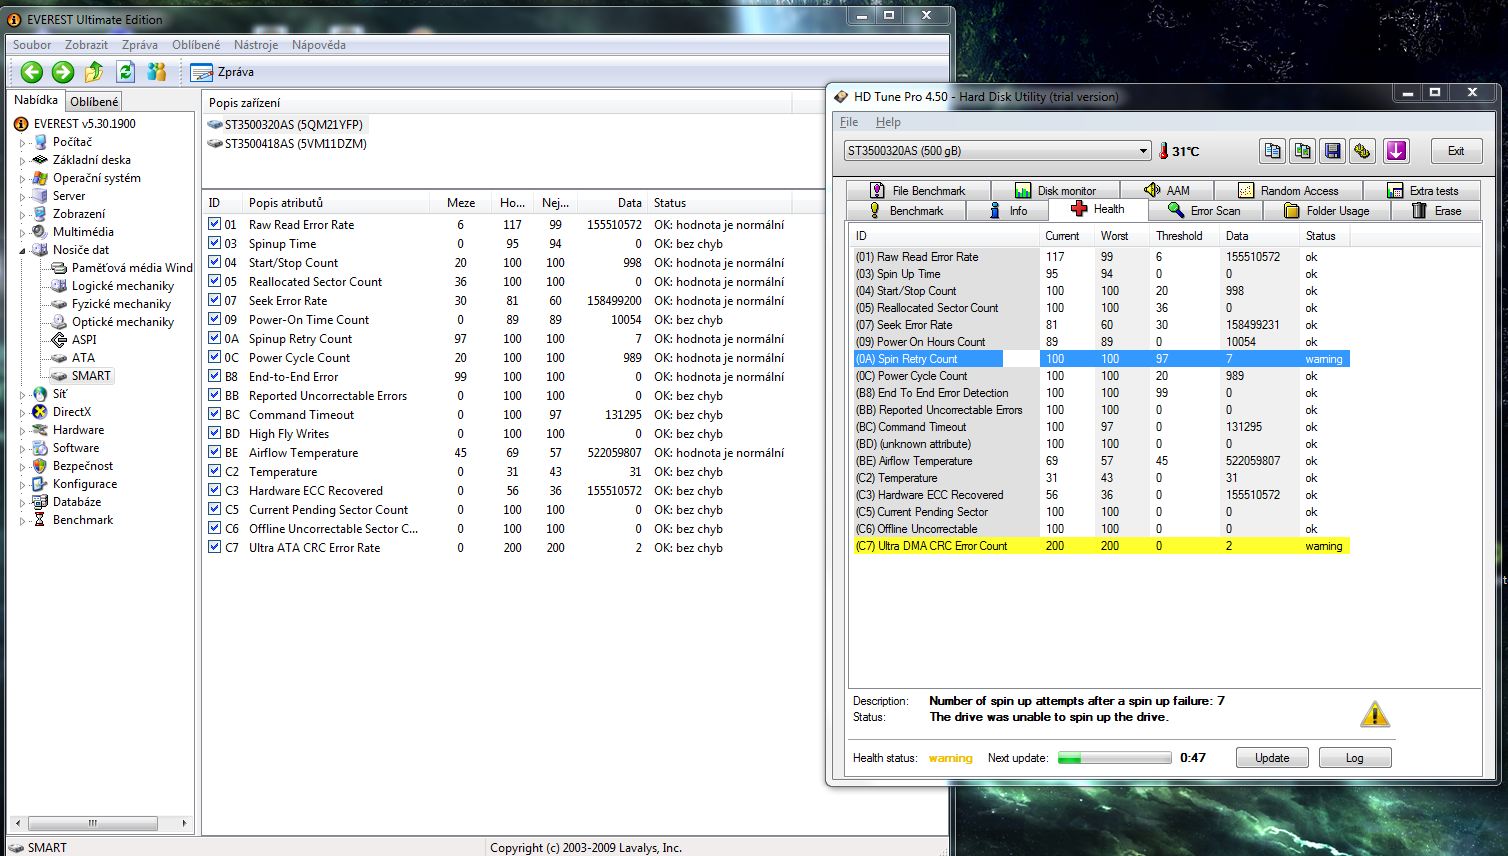Image resolution: width=1508 pixels, height=856 pixels.
Task: Go forward with EVEREST's green right arrow
Action: [x=63, y=72]
